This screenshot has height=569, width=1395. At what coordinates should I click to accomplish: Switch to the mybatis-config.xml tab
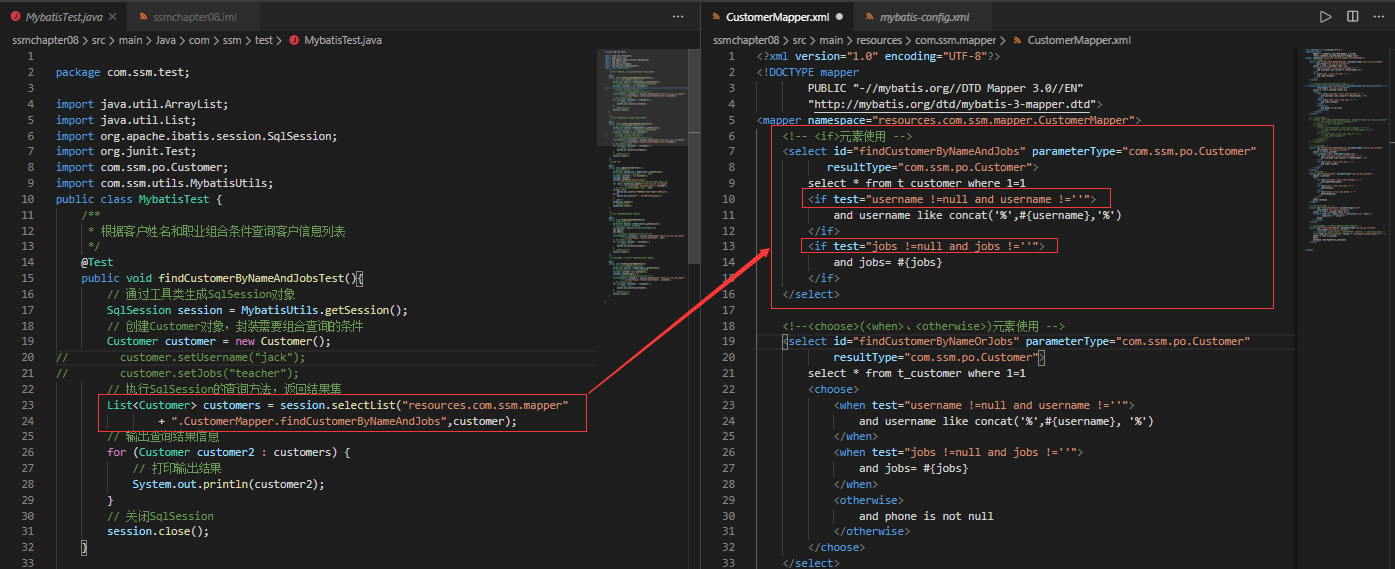[924, 17]
